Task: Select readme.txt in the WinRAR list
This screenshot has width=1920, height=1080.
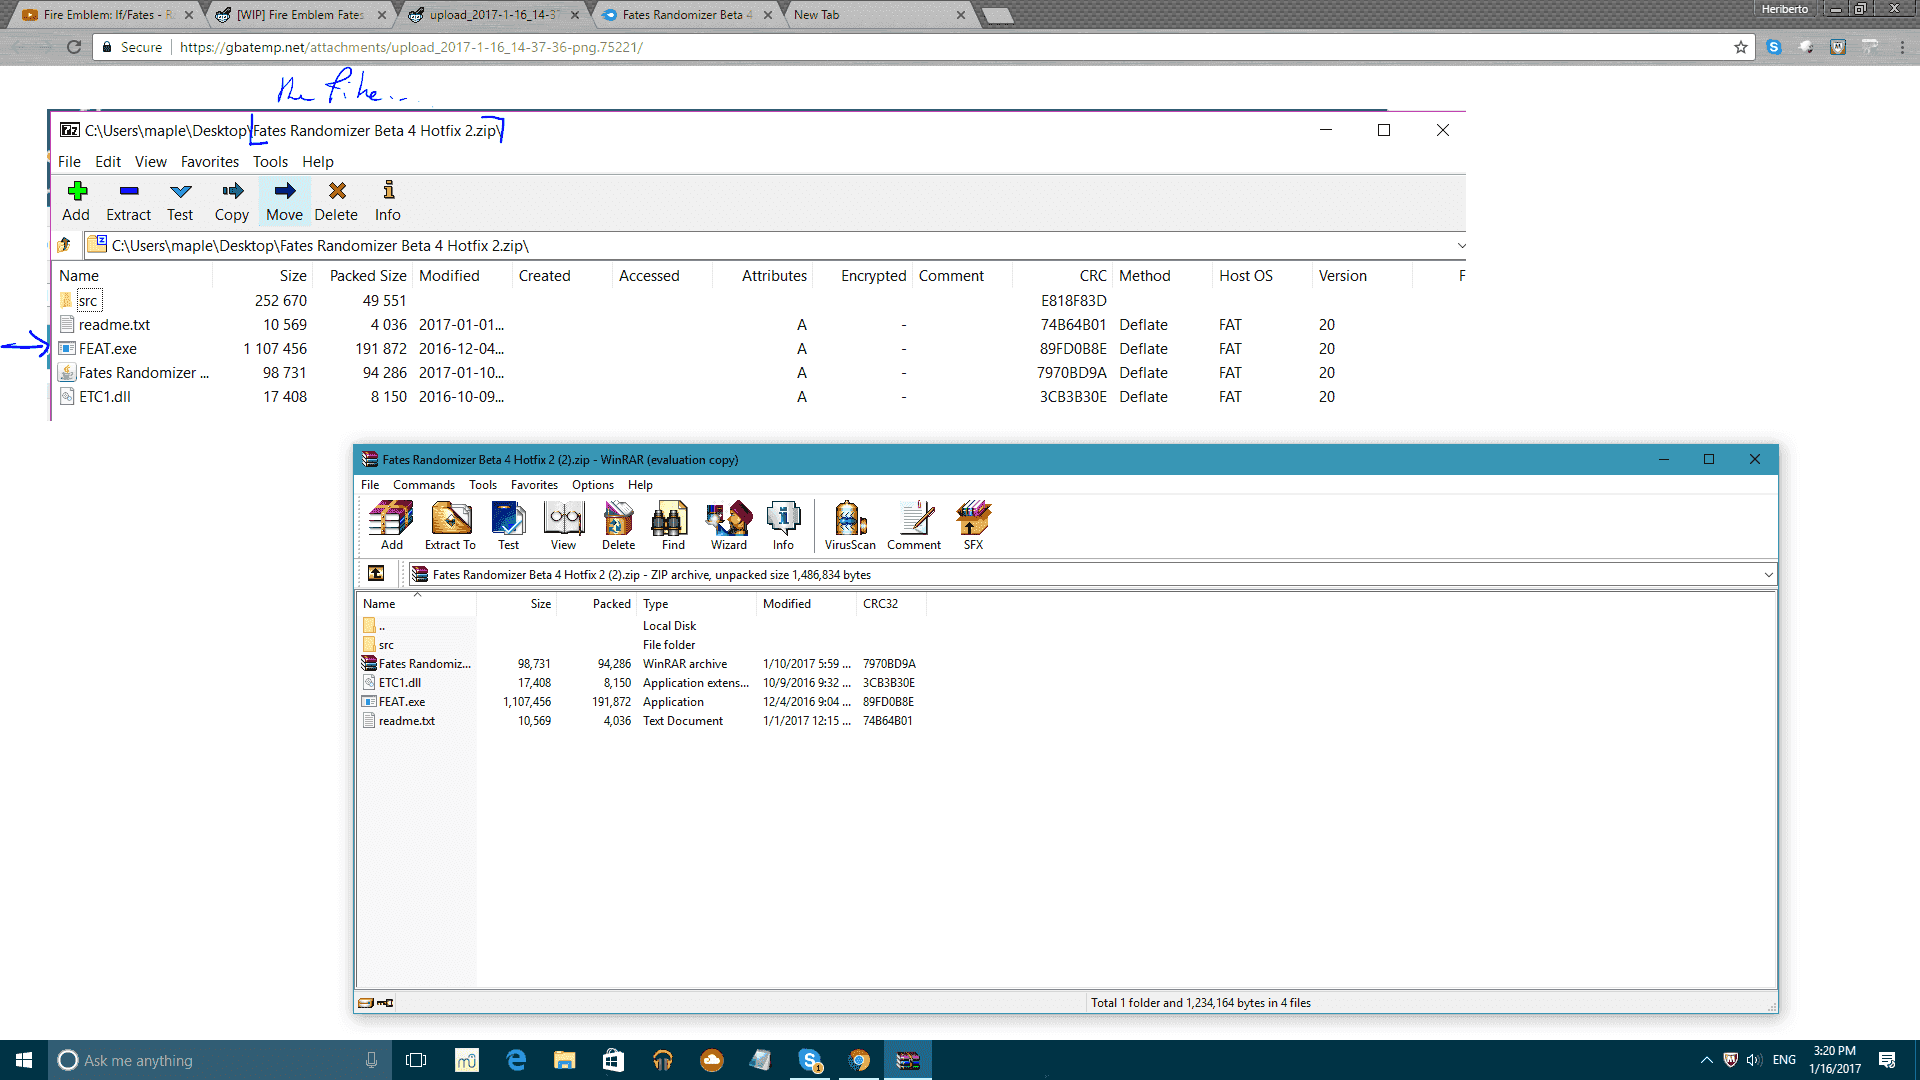Action: tap(407, 721)
